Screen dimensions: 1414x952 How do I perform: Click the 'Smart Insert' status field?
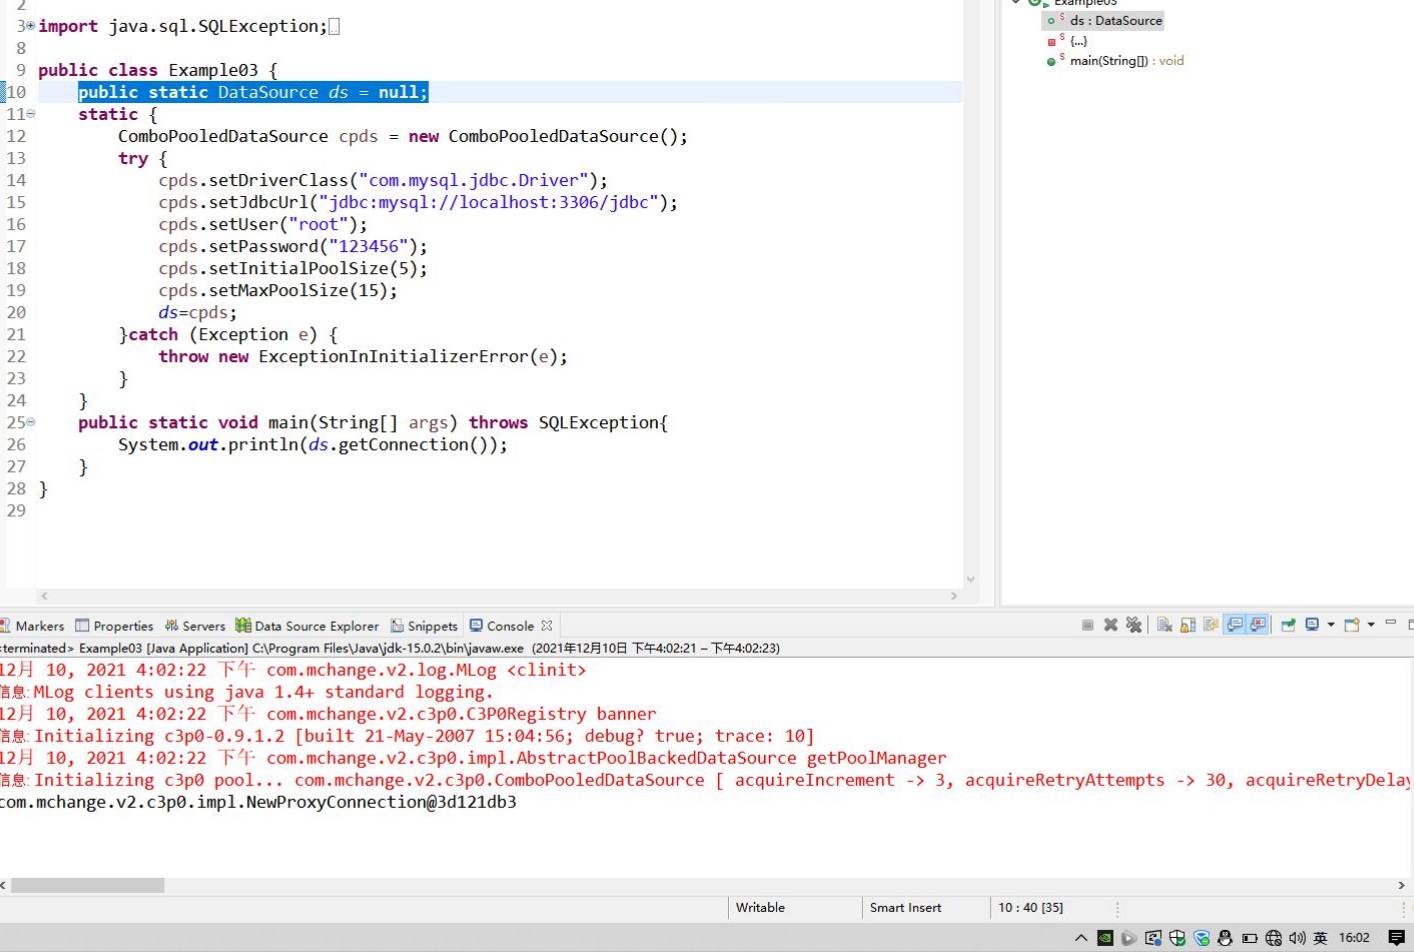(905, 908)
